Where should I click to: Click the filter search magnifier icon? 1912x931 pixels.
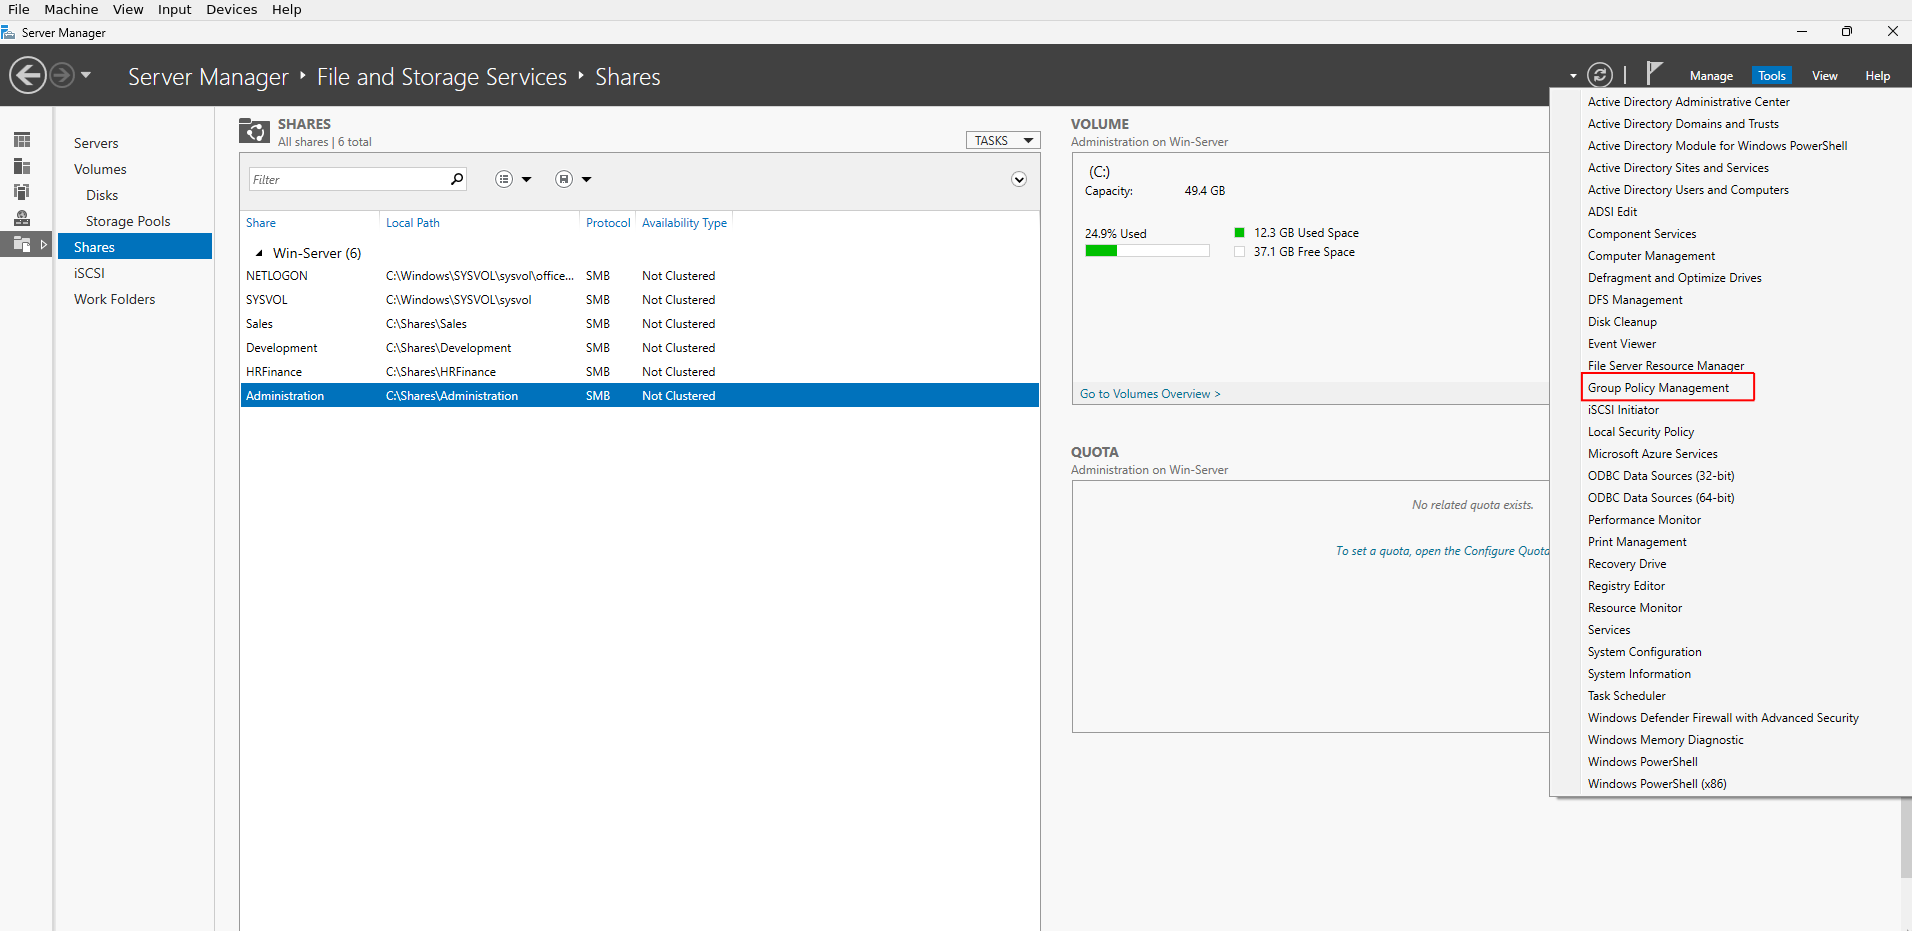point(457,179)
